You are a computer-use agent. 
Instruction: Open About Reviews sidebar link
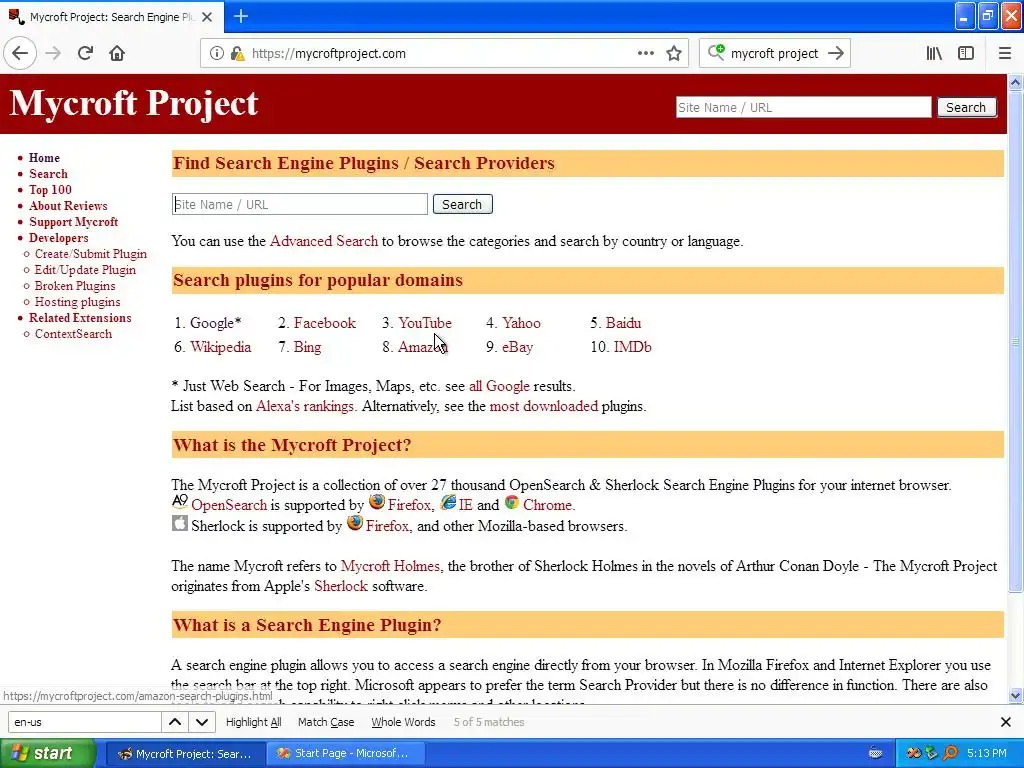[68, 206]
